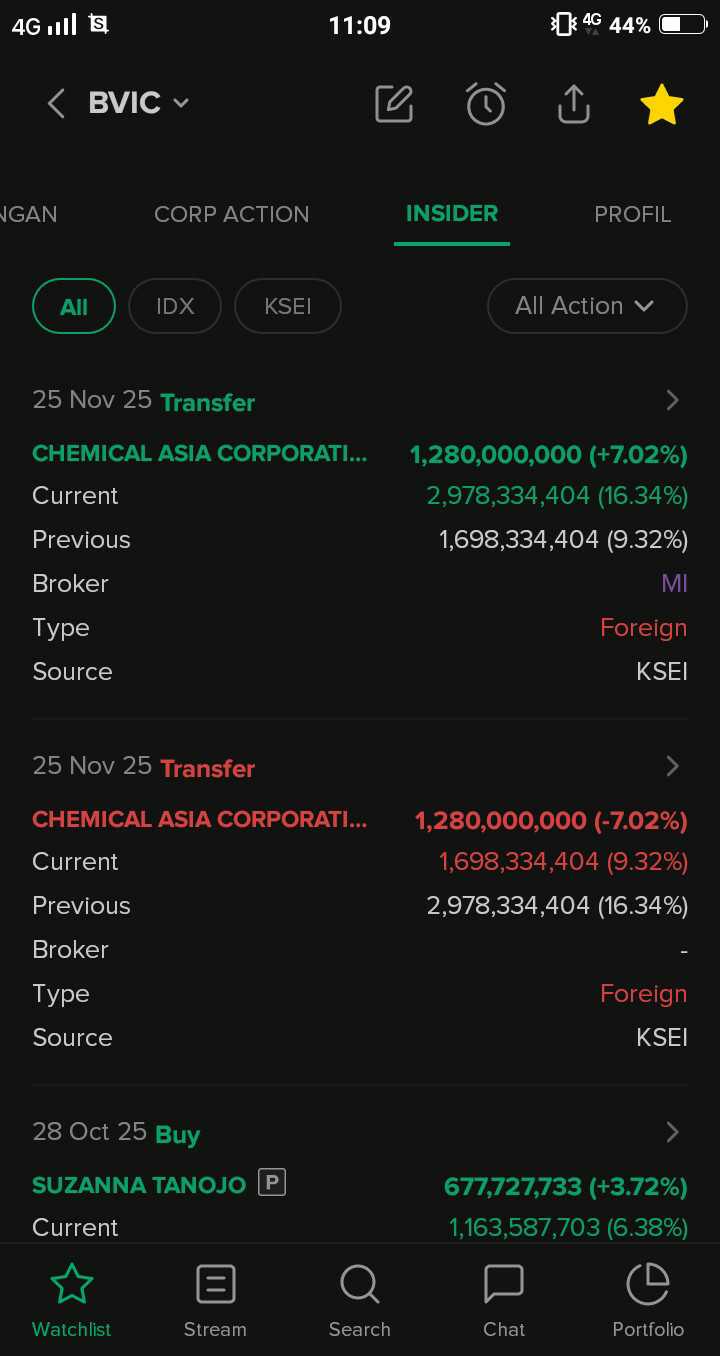Tap the back arrow icon
Image resolution: width=720 pixels, height=1356 pixels.
pyautogui.click(x=56, y=103)
